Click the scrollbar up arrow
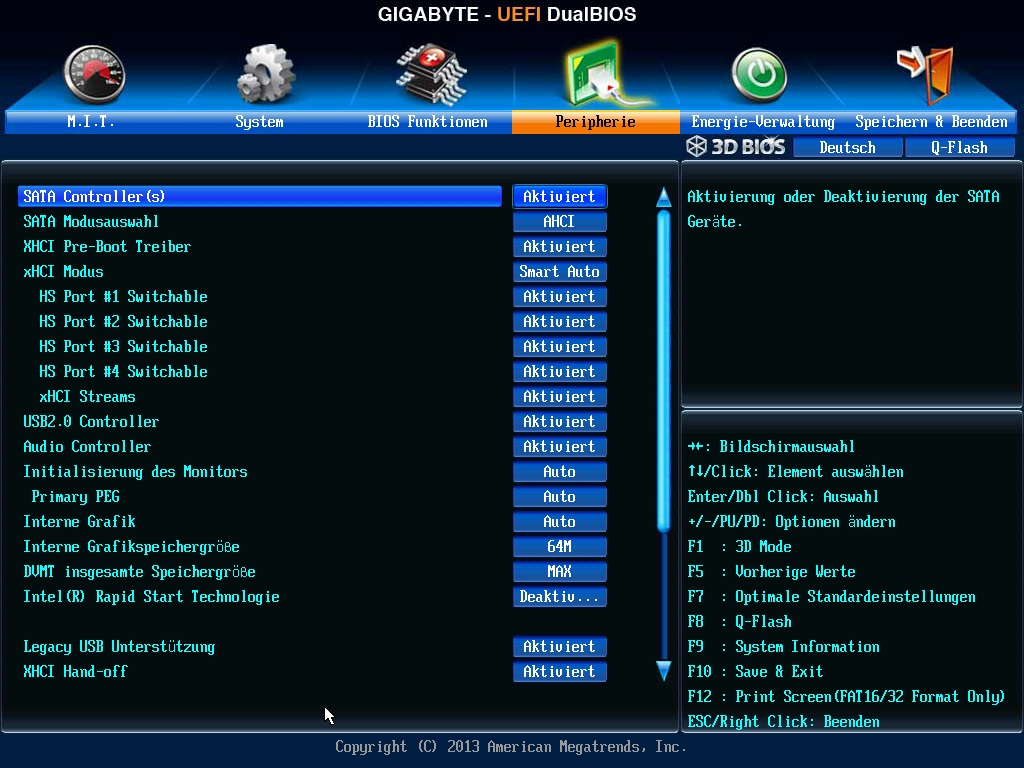The width and height of the screenshot is (1024, 768). pyautogui.click(x=664, y=197)
